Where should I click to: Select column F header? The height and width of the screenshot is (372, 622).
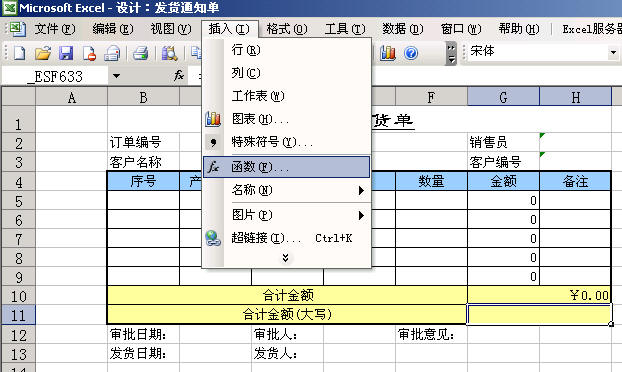coord(431,97)
